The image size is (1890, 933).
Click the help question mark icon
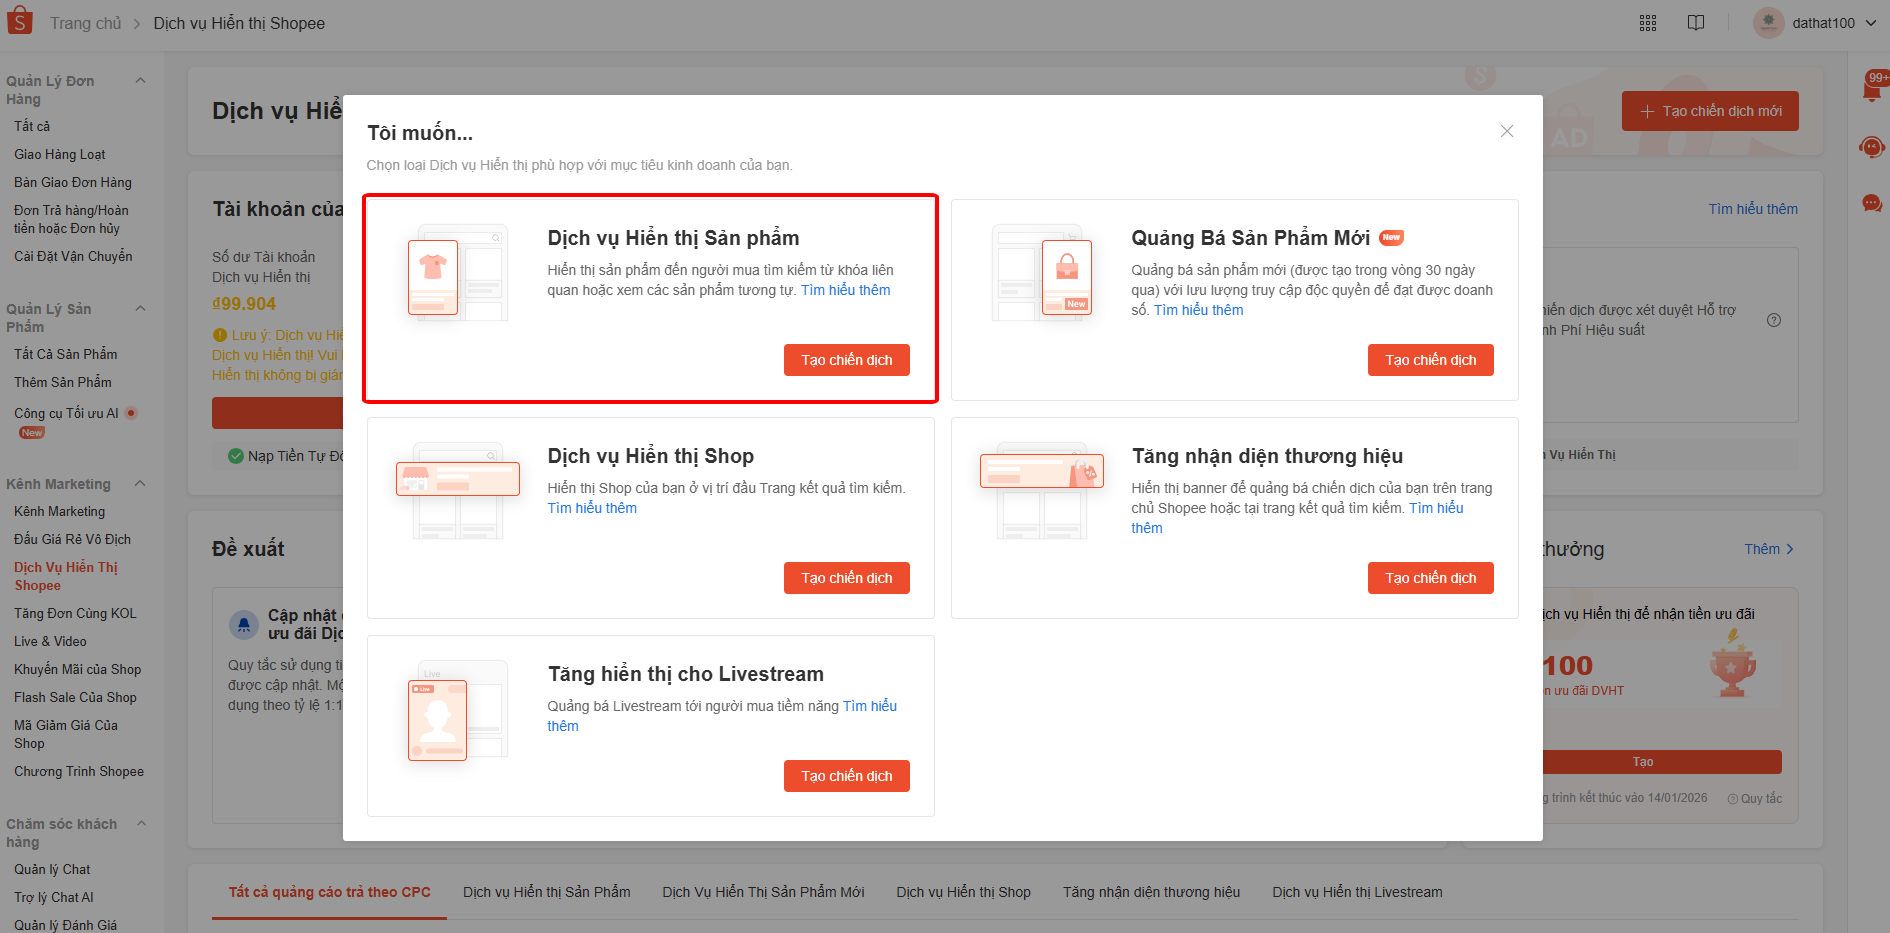click(x=1774, y=320)
